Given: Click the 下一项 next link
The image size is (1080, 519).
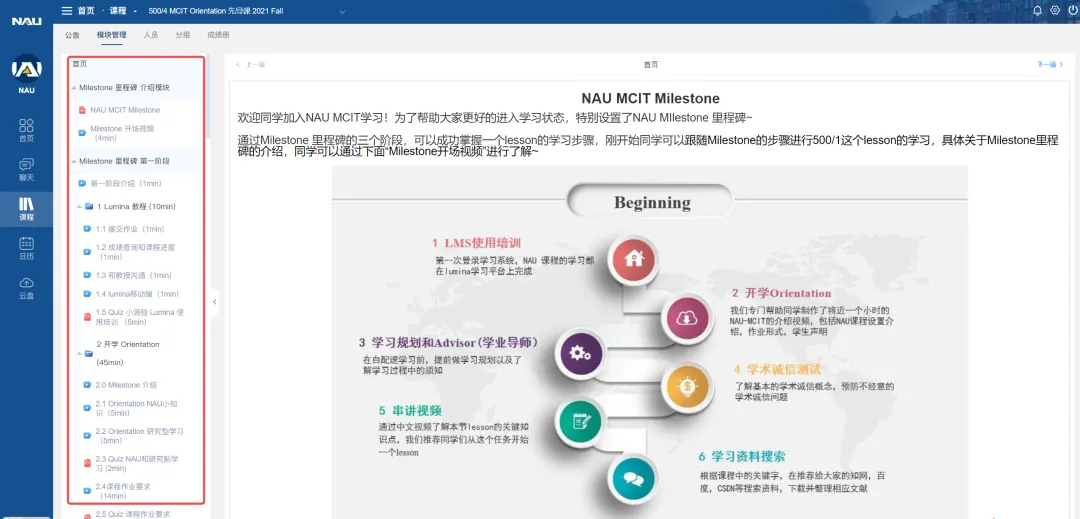Looking at the screenshot, I should (1049, 64).
